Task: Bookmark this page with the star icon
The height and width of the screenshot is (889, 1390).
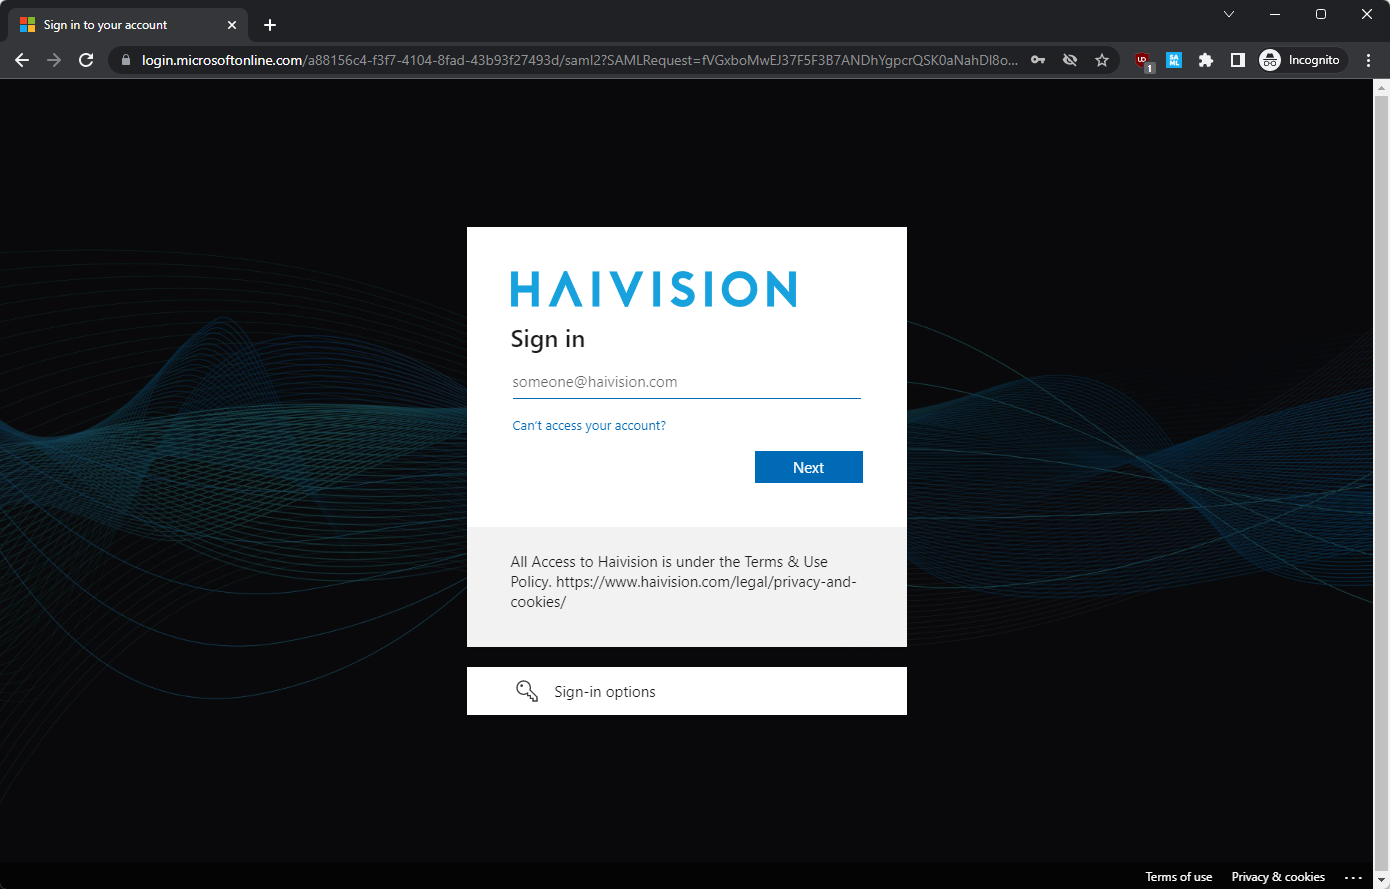Action: (x=1102, y=60)
